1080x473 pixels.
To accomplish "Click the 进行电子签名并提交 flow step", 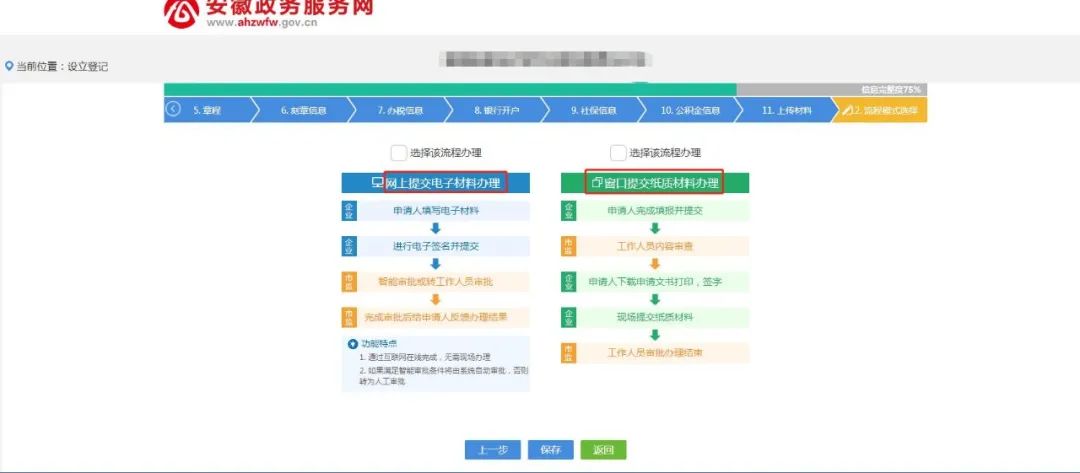I will (435, 247).
